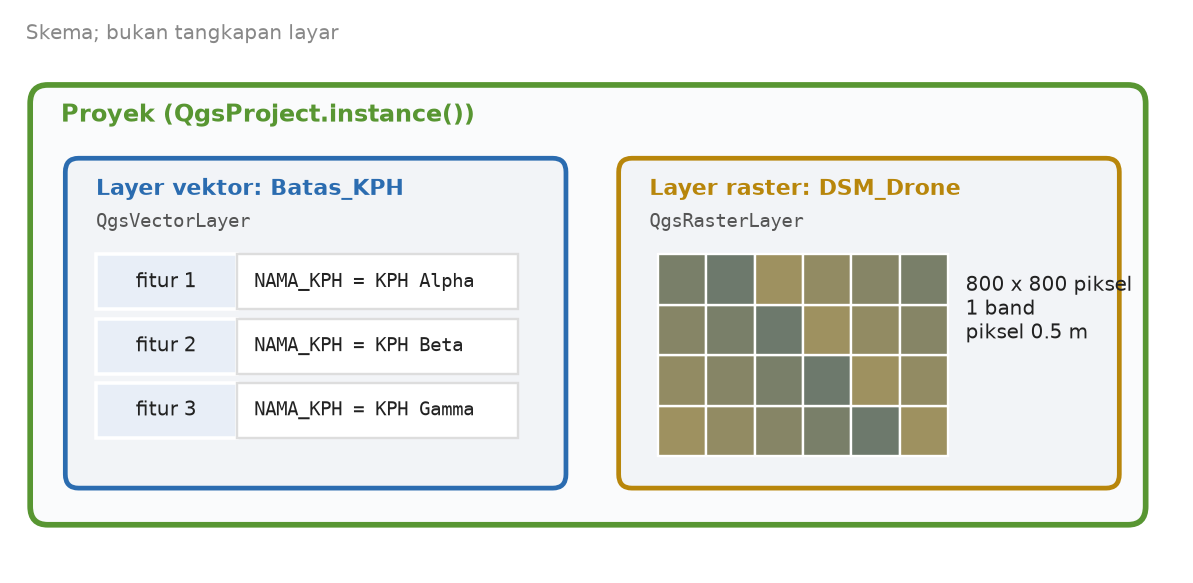Click the "NAMA_KPH = KPH Gamma" attribute
Image resolution: width=1193 pixels, height=583 pixels.
[x=377, y=409]
